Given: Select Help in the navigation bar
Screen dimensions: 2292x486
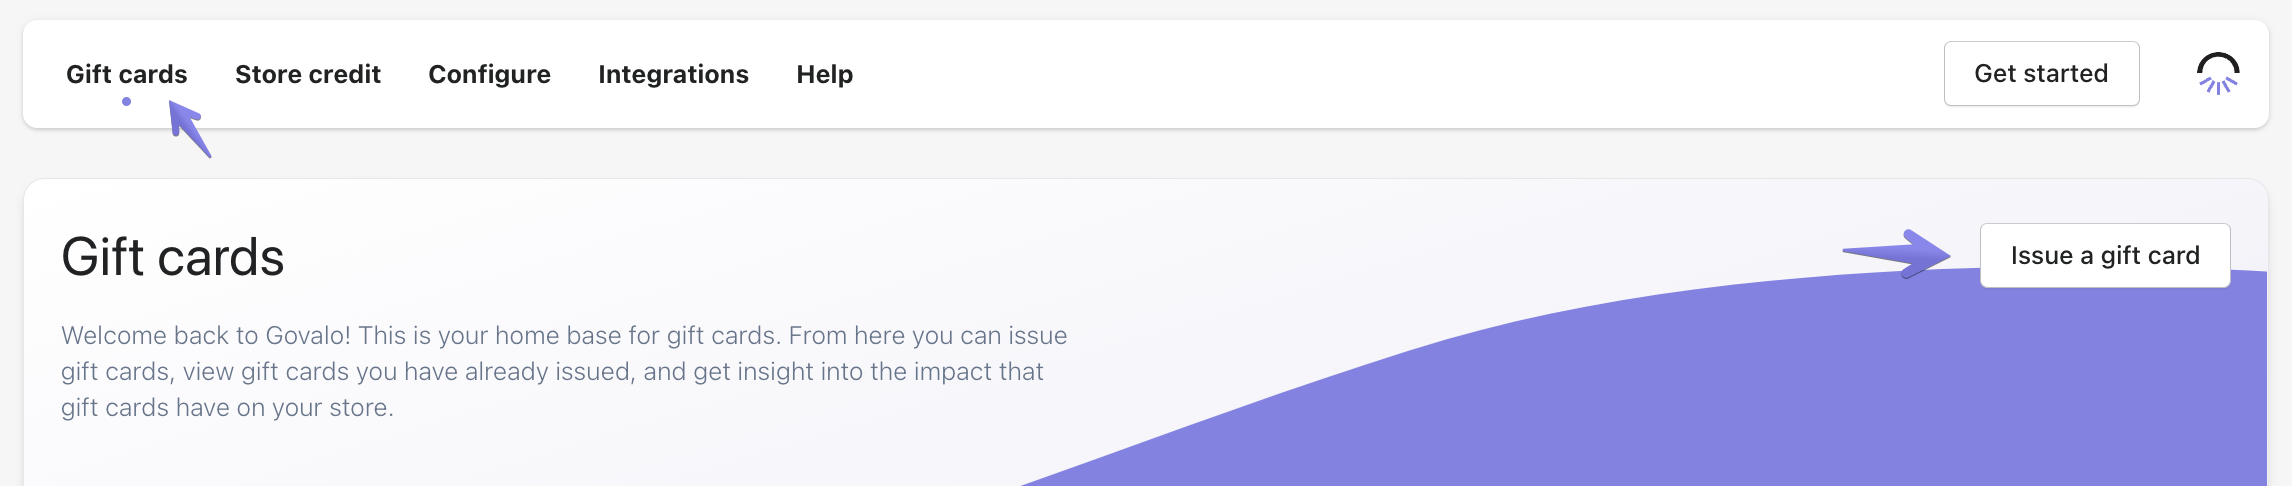Looking at the screenshot, I should [x=824, y=74].
